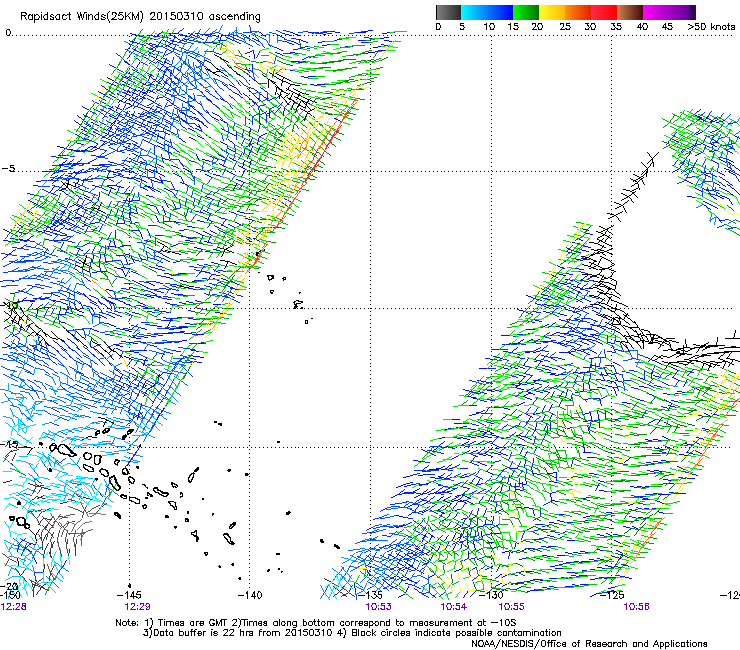740x650 pixels.
Task: Click the NOAA/NESDIS Office of Research credit
Action: pos(589,644)
